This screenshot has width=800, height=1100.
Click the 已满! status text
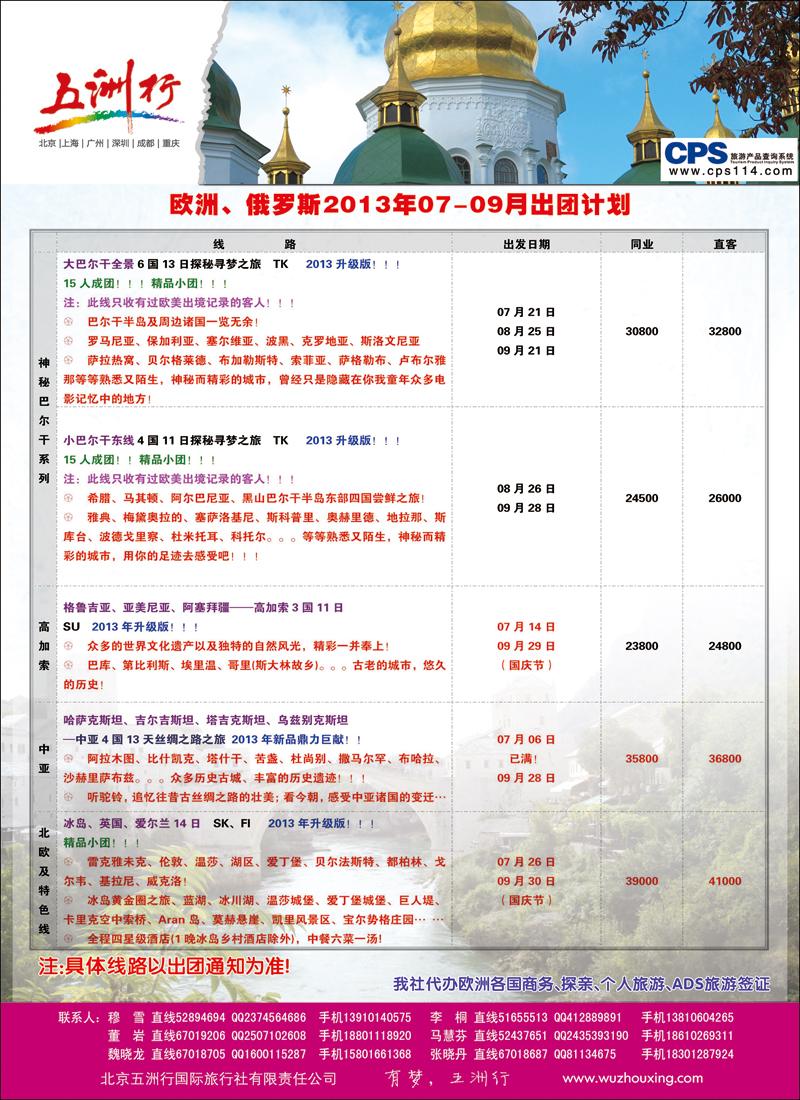[x=526, y=758]
